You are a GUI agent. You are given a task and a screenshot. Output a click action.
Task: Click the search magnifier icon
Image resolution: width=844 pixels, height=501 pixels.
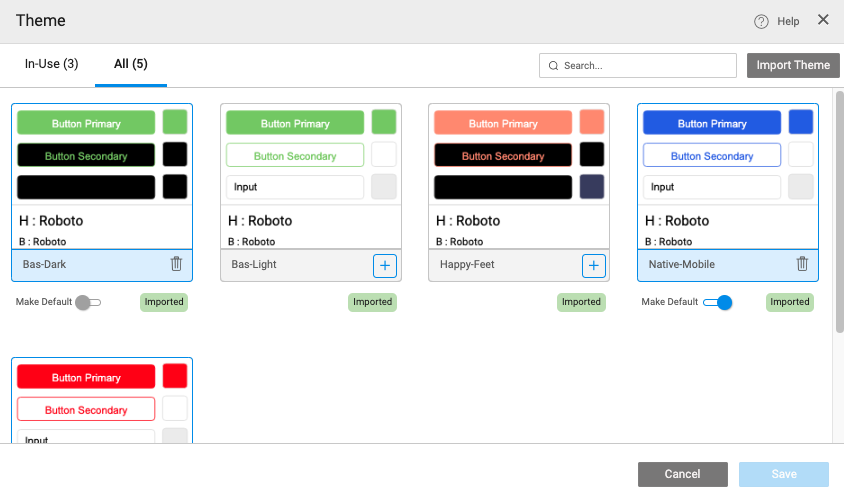tap(553, 66)
